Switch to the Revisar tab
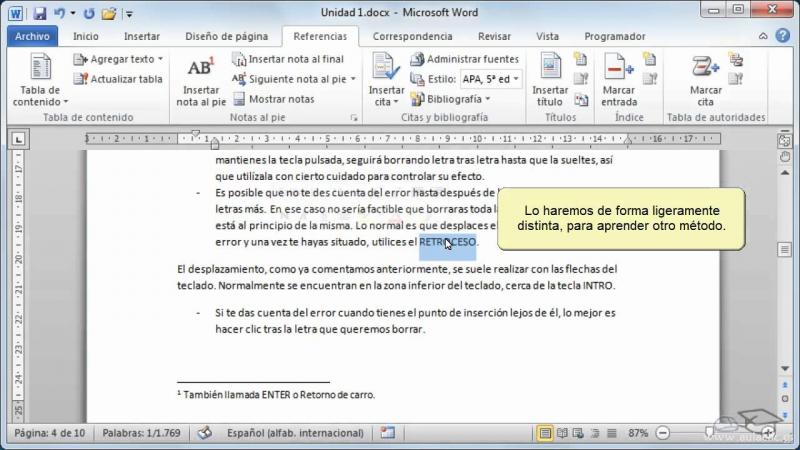The height and width of the screenshot is (450, 800). [x=494, y=36]
